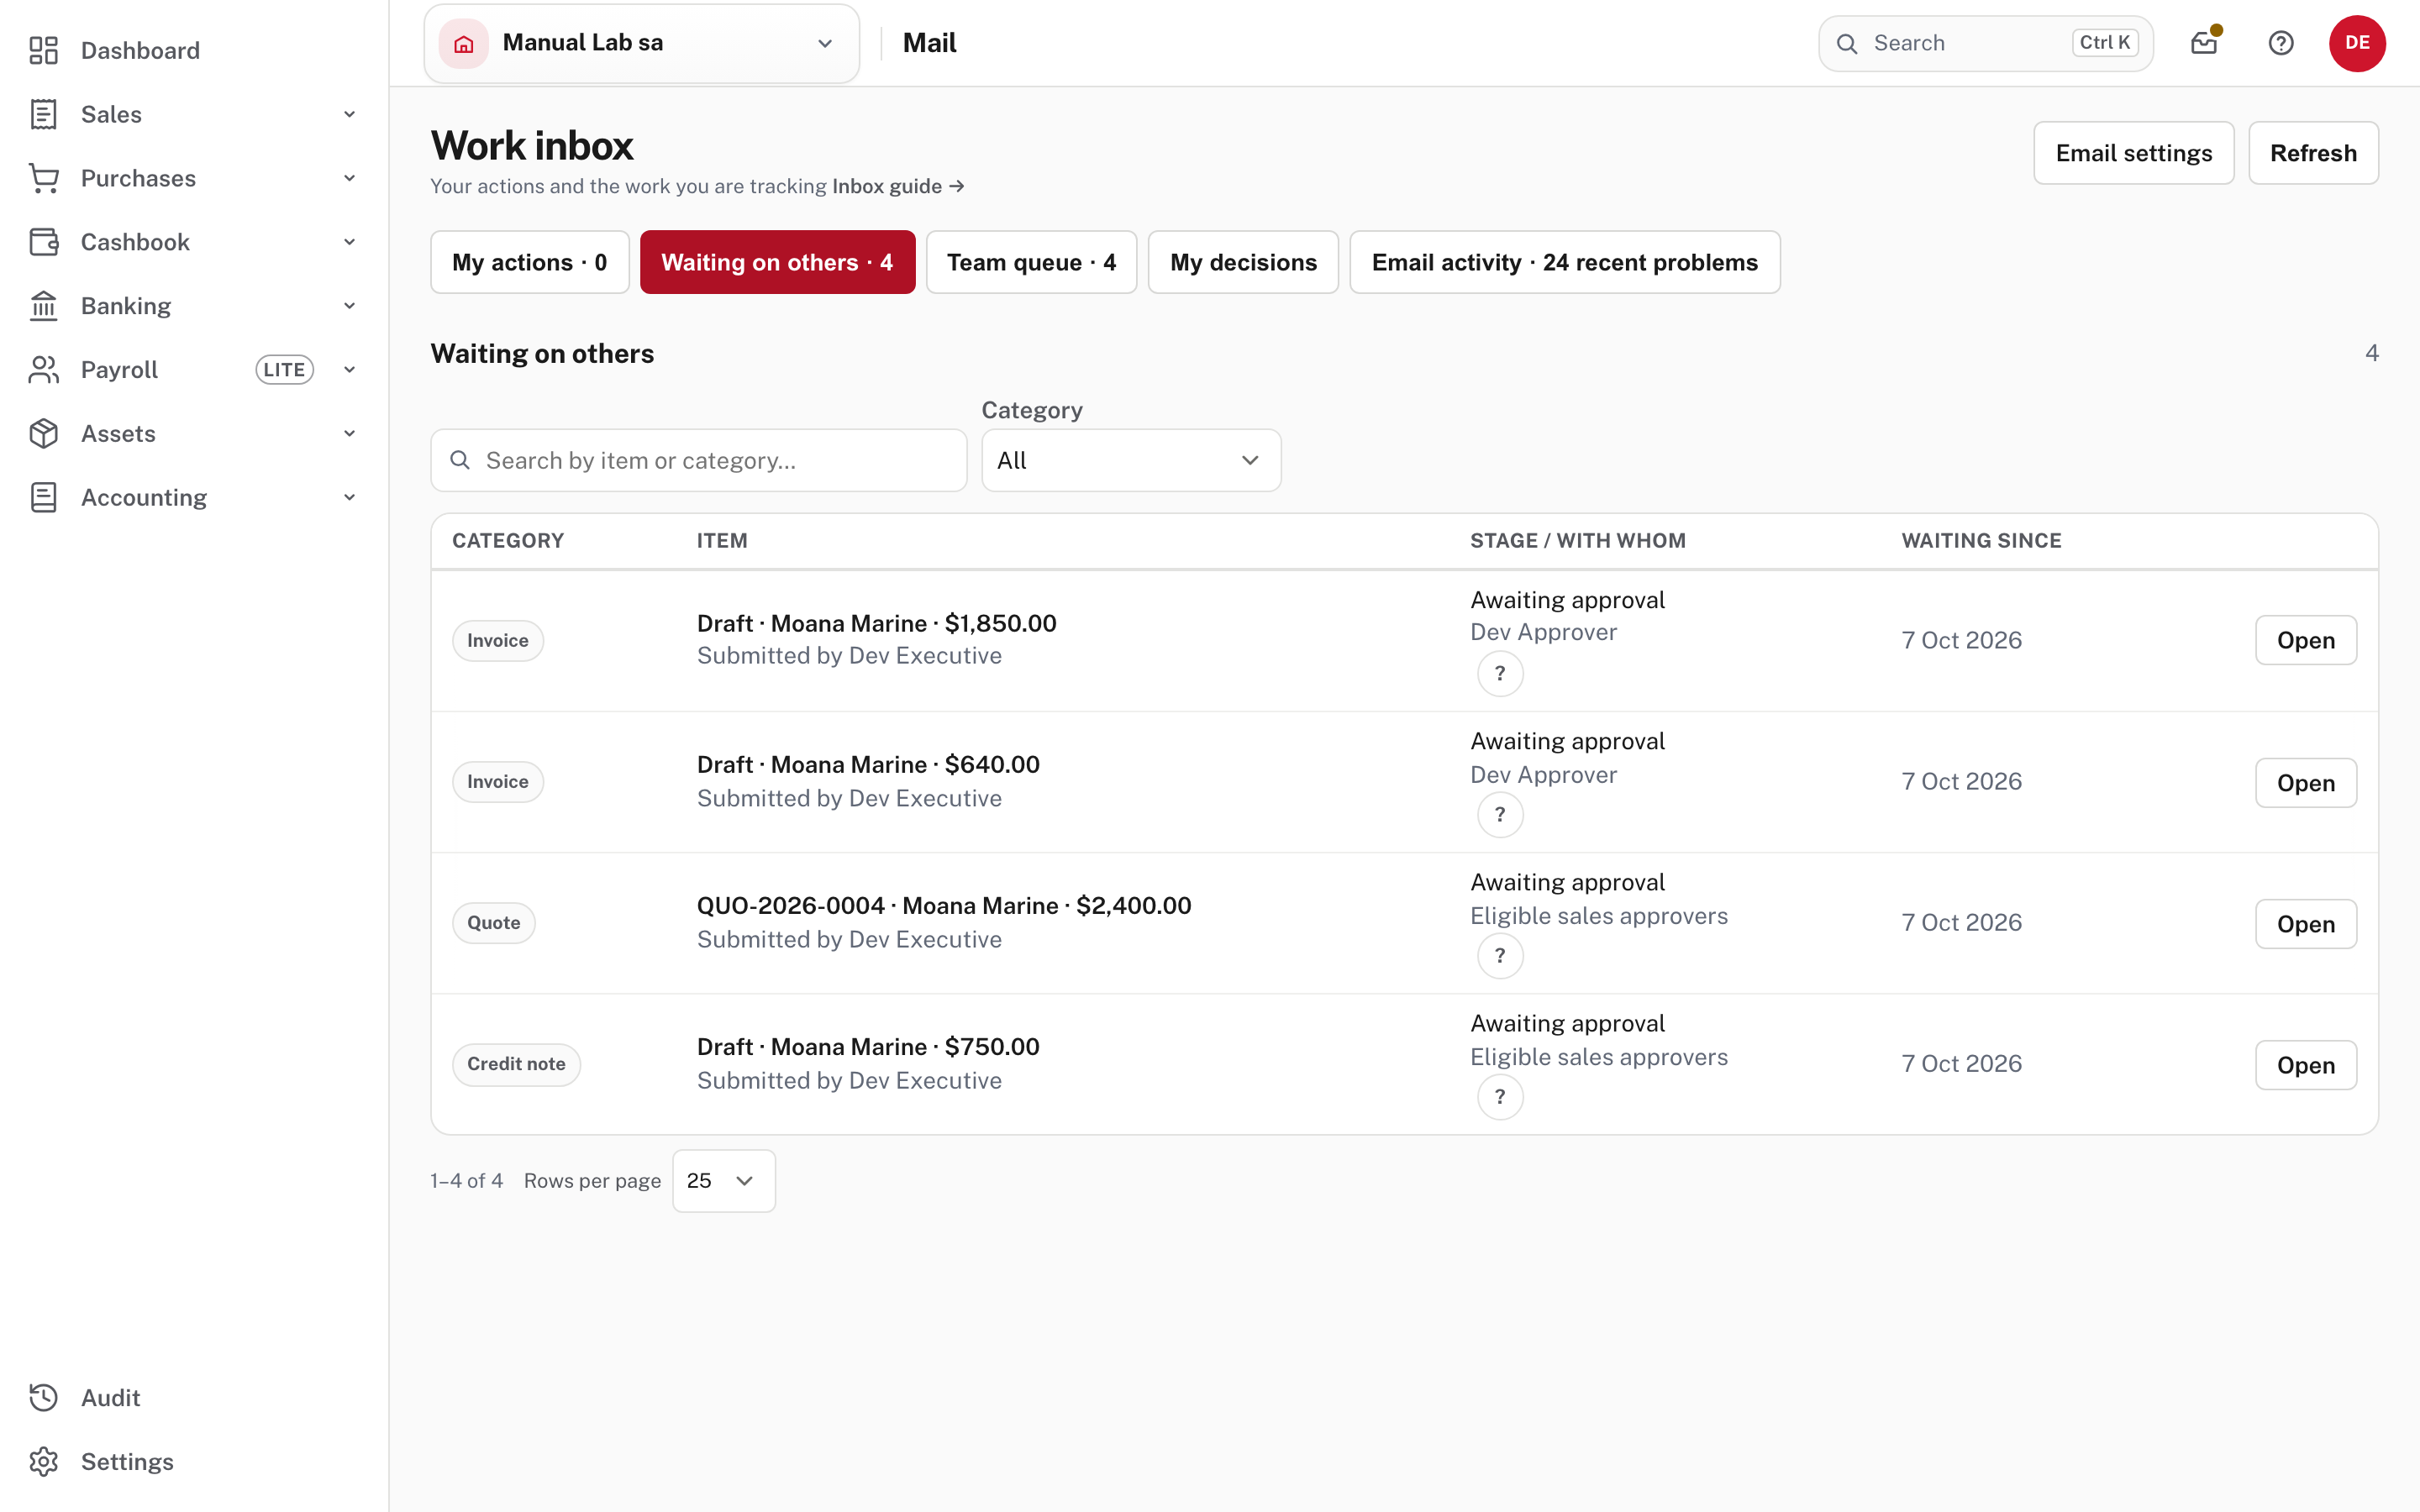
Task: Click the red Manual Lab sa home icon
Action: 464,43
